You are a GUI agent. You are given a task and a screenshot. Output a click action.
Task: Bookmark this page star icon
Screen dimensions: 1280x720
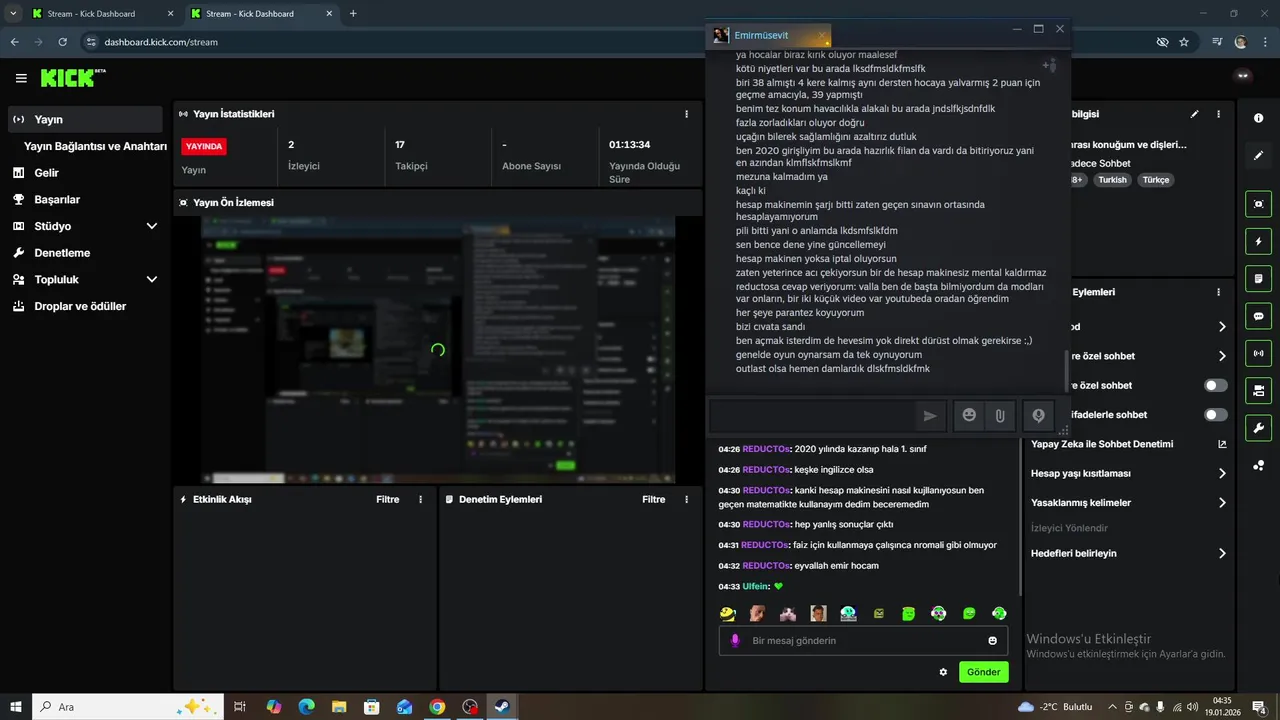pyautogui.click(x=1184, y=42)
